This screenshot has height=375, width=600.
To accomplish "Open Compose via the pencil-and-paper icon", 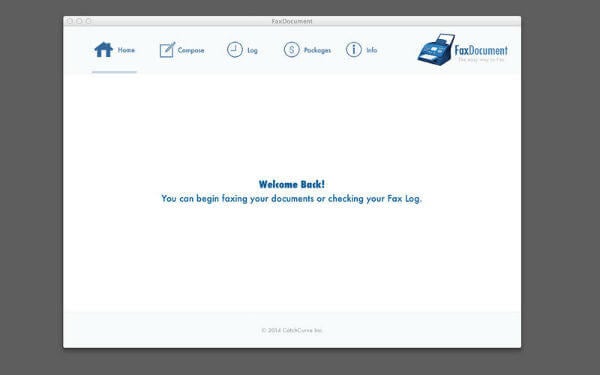I will [167, 50].
